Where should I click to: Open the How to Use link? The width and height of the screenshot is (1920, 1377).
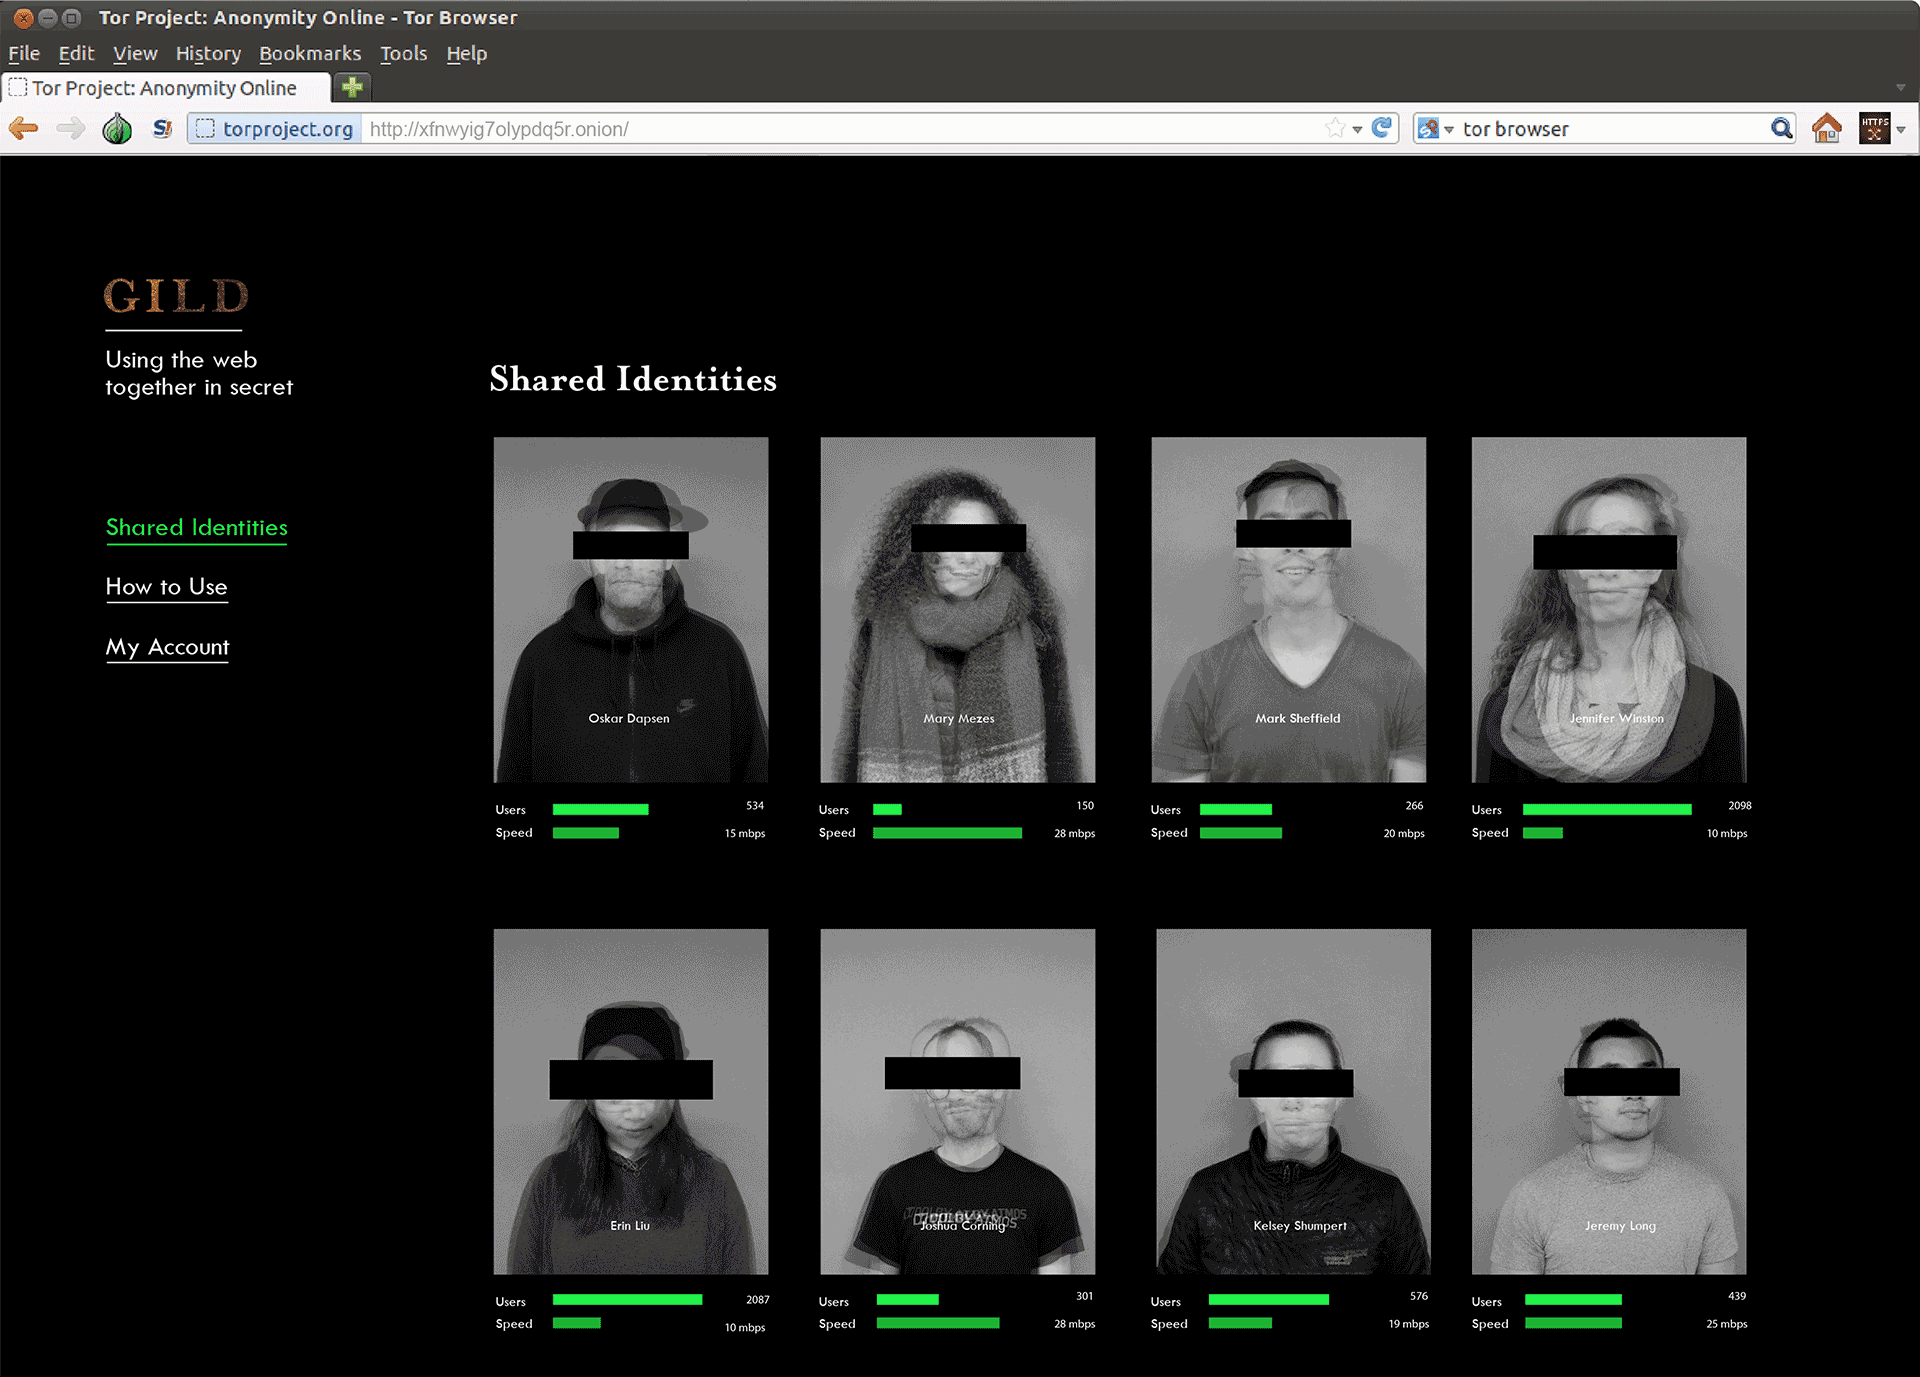point(167,587)
